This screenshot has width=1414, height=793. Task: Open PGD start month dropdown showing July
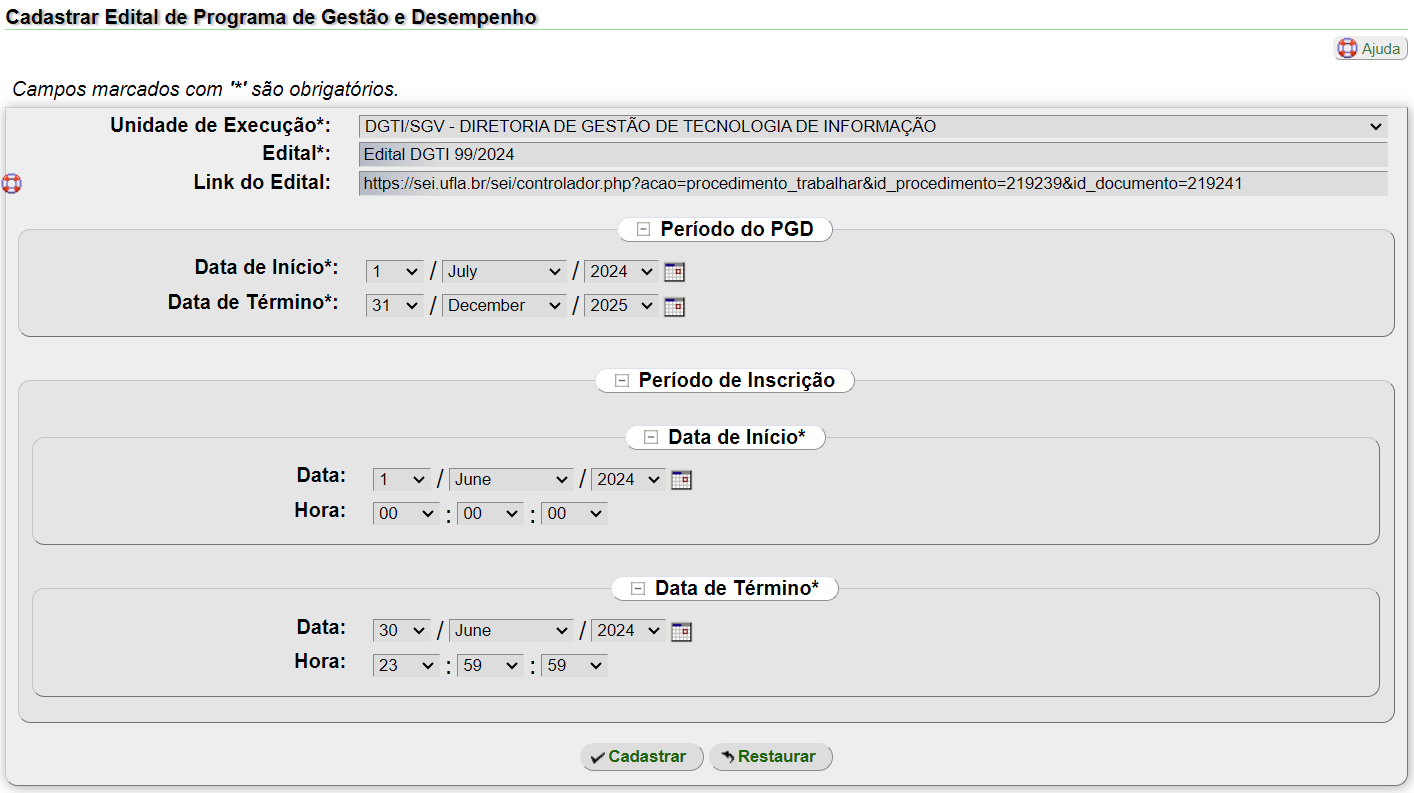(x=504, y=271)
